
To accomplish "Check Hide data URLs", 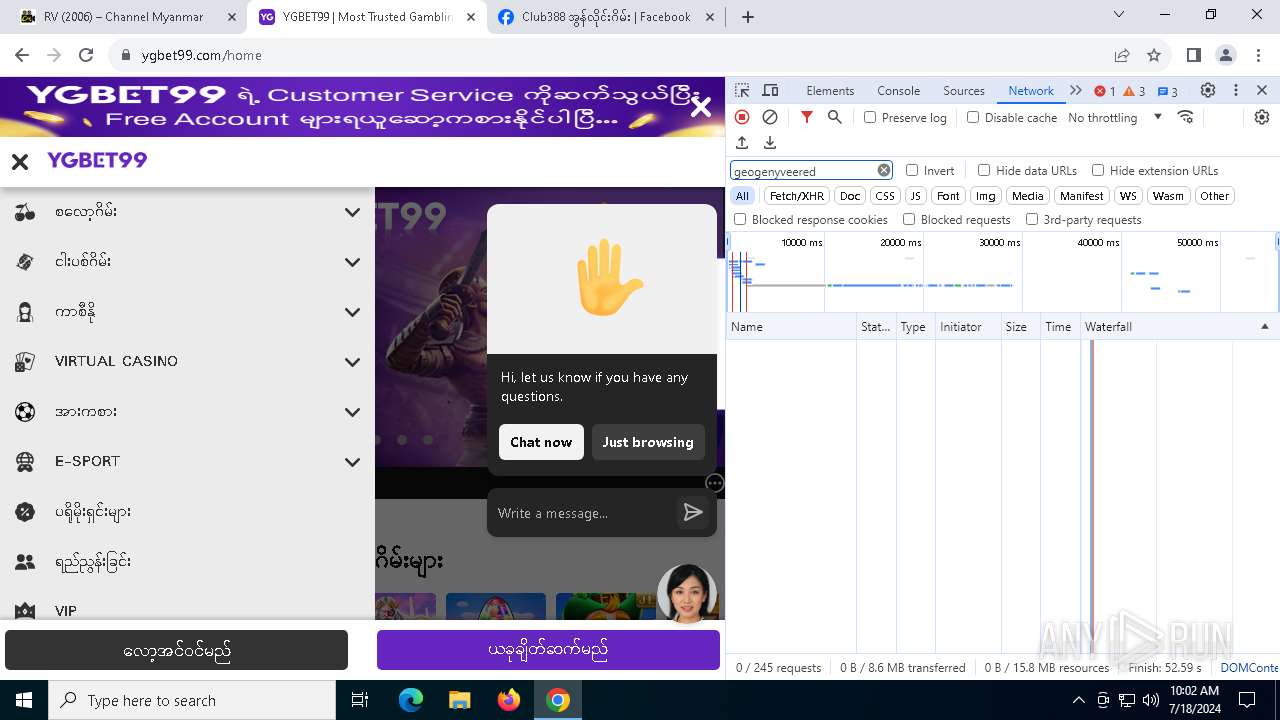I will pos(984,170).
